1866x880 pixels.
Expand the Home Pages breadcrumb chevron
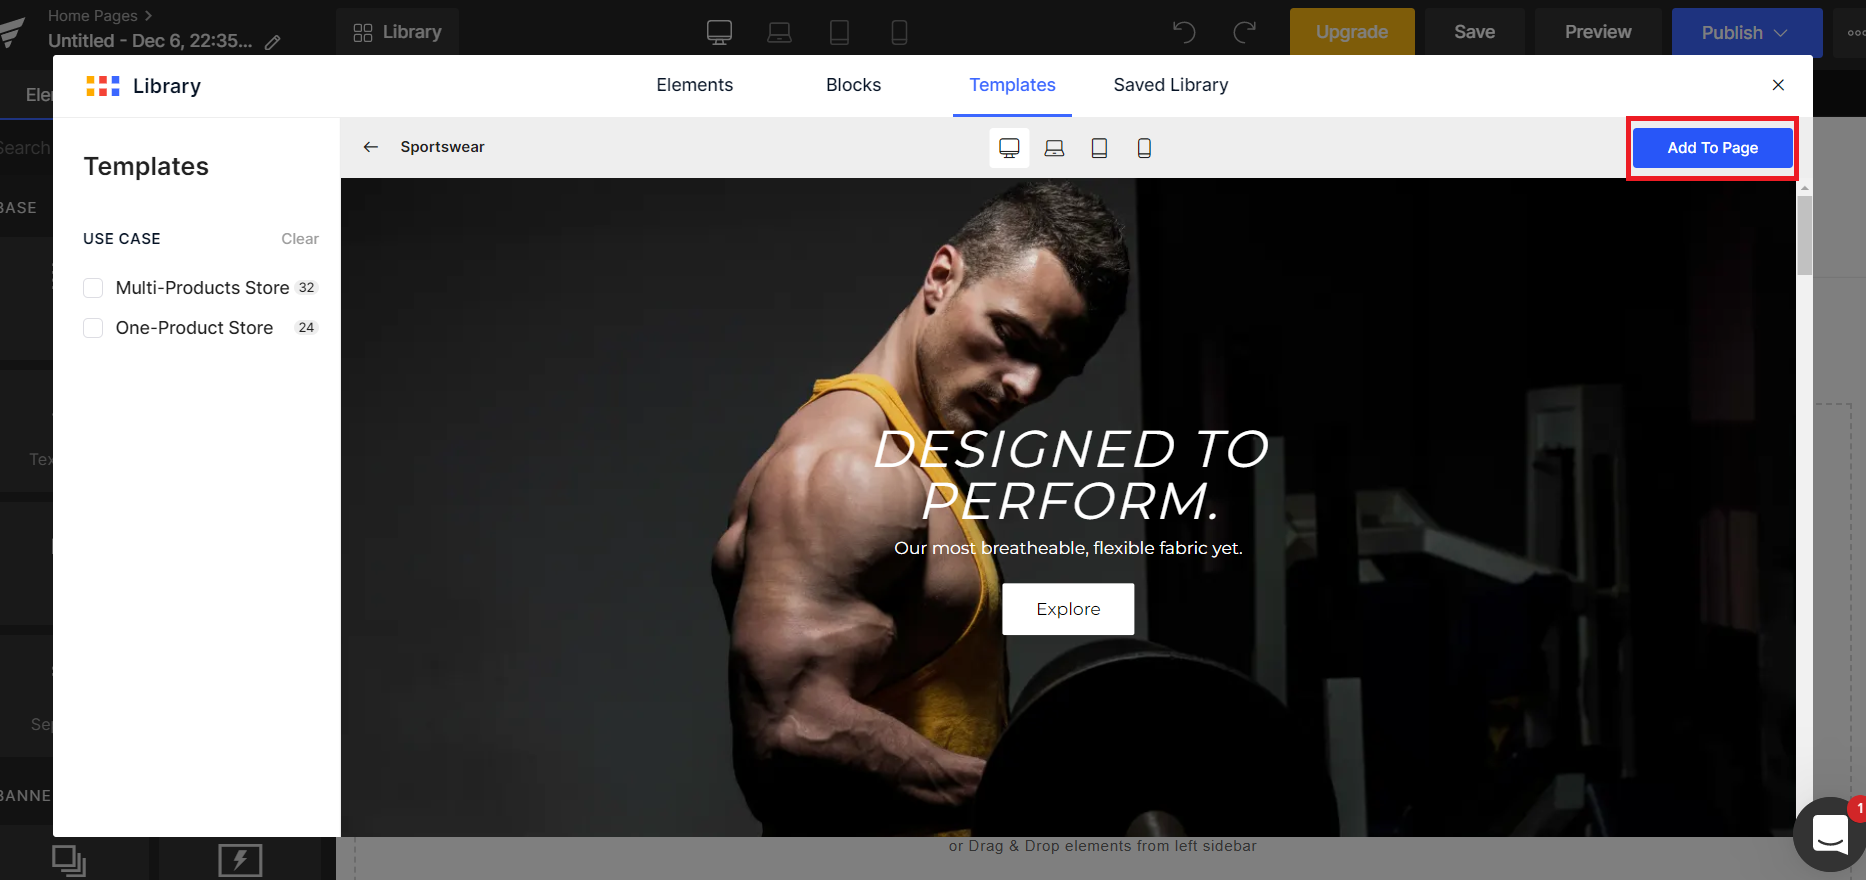[149, 16]
